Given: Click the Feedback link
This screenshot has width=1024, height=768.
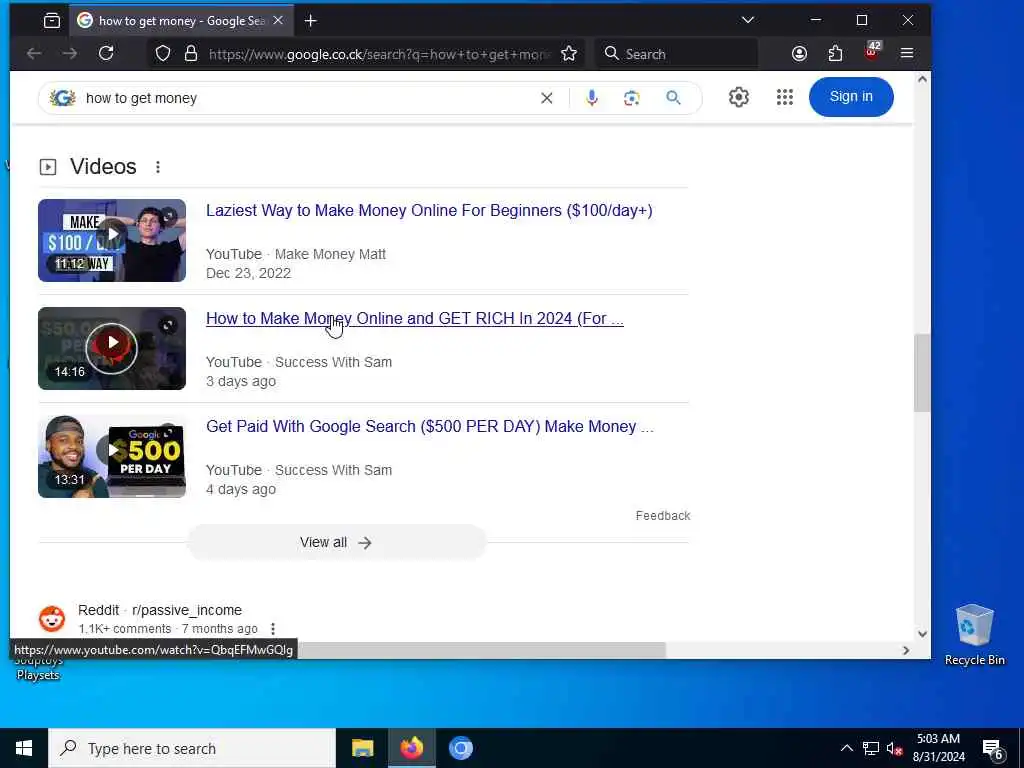Looking at the screenshot, I should [662, 515].
